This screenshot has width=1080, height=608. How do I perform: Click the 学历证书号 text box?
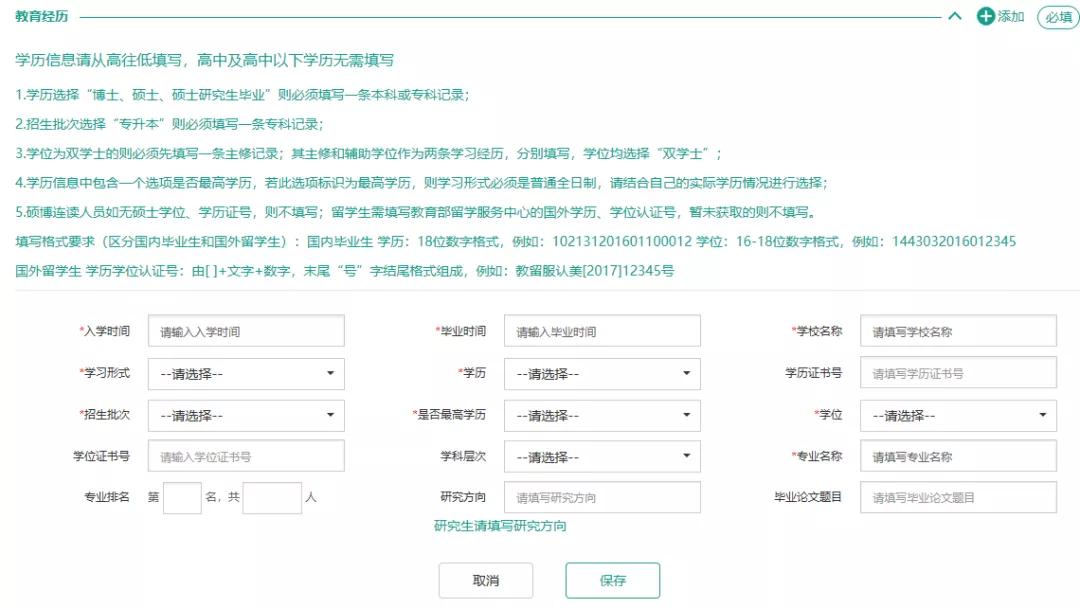click(x=958, y=373)
